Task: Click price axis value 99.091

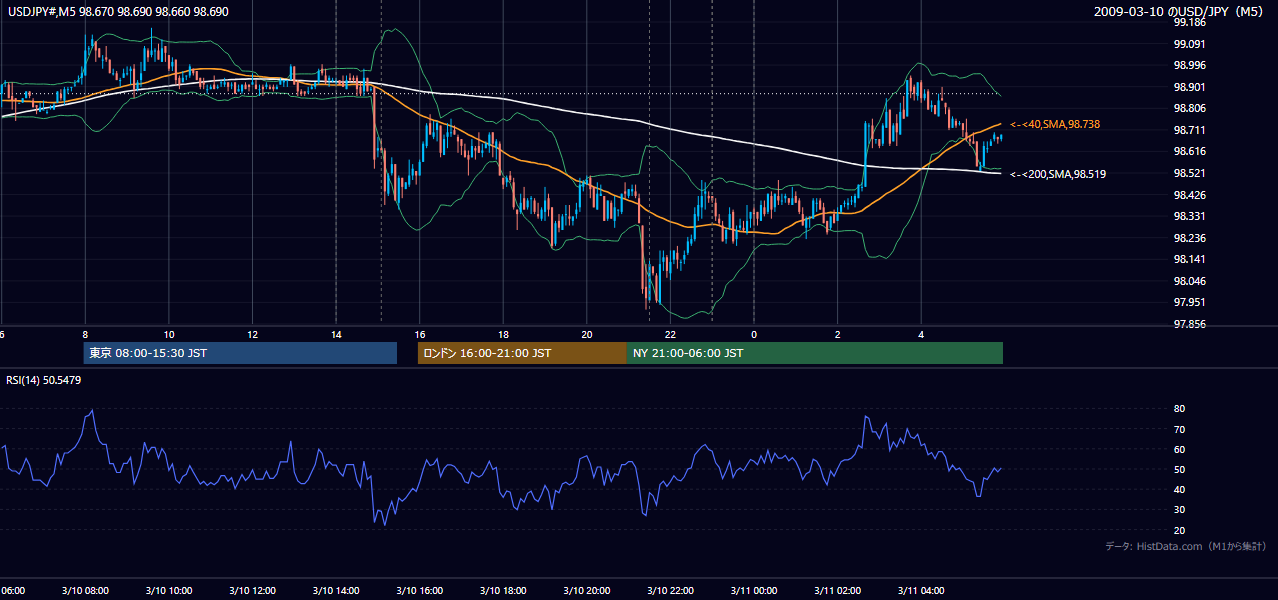Action: coord(1190,44)
